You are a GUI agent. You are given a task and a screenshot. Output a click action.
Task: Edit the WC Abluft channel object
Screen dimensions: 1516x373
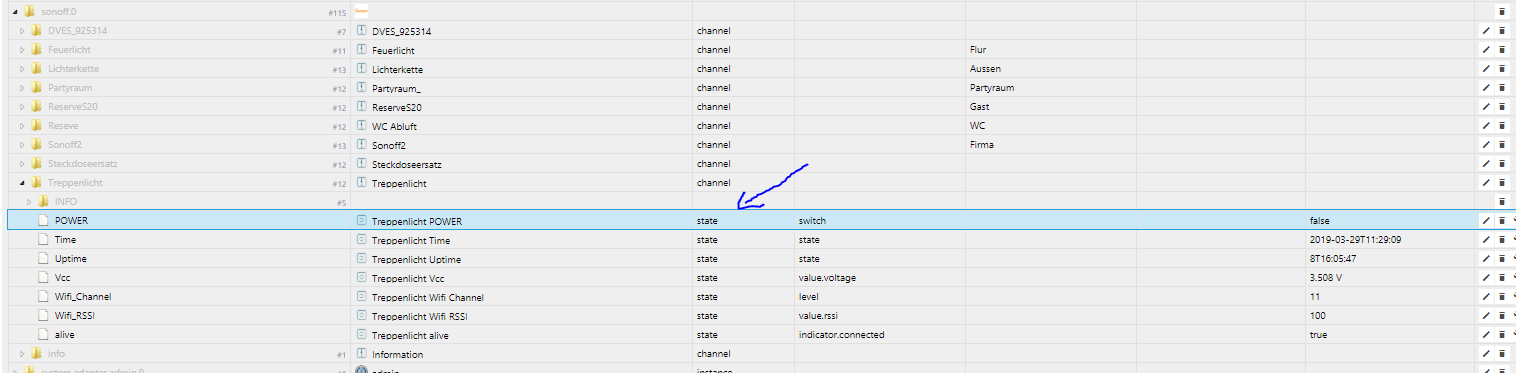pos(1486,126)
